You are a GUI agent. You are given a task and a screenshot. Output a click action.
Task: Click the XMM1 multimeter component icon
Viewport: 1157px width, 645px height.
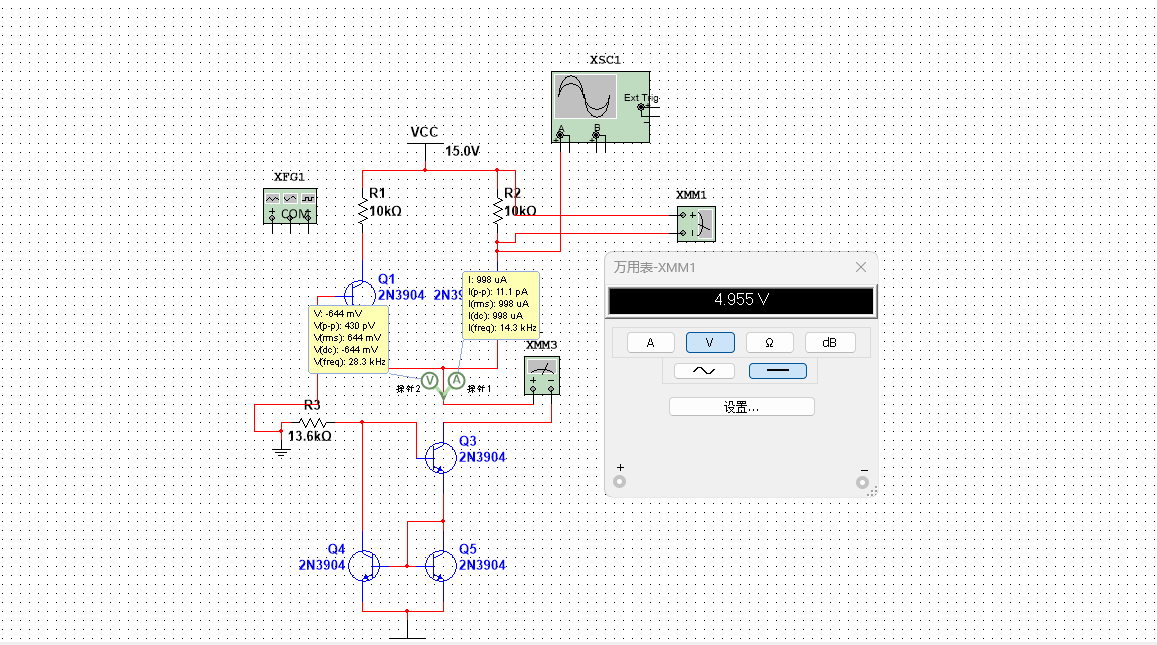pos(696,224)
